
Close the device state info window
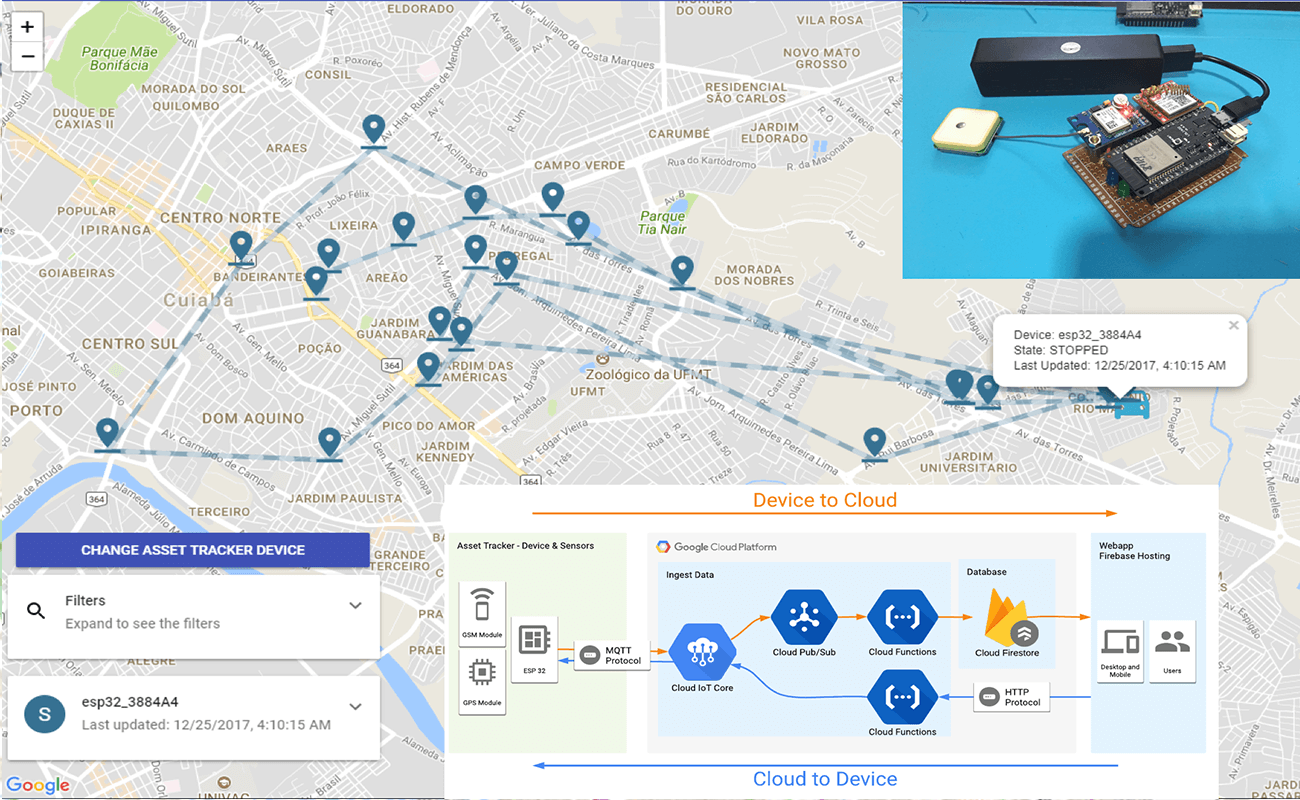coord(1233,324)
